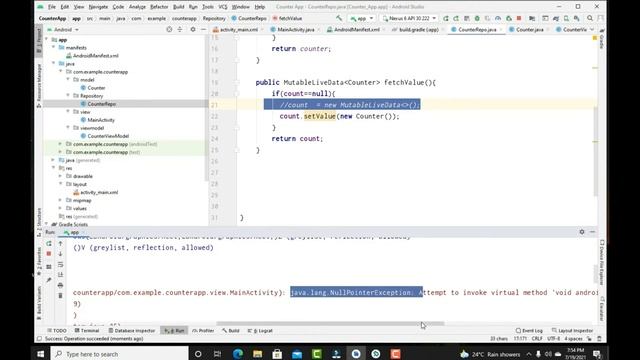The height and width of the screenshot is (360, 640).
Task: Clear all Run console output with trash icon
Action: coord(60,296)
